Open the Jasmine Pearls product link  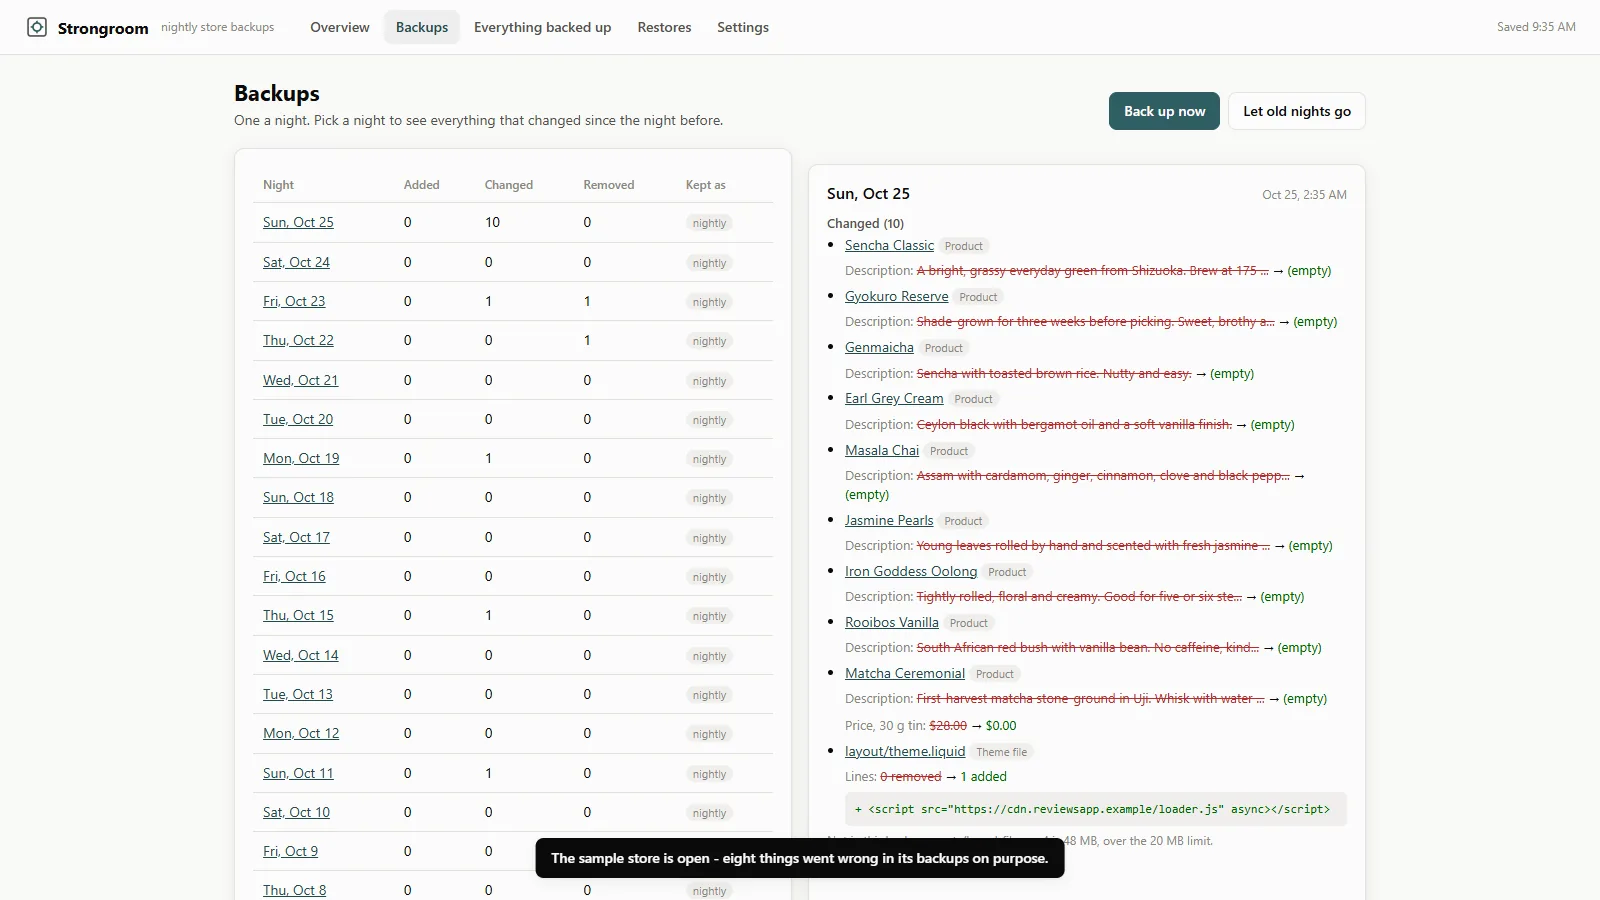click(x=889, y=520)
